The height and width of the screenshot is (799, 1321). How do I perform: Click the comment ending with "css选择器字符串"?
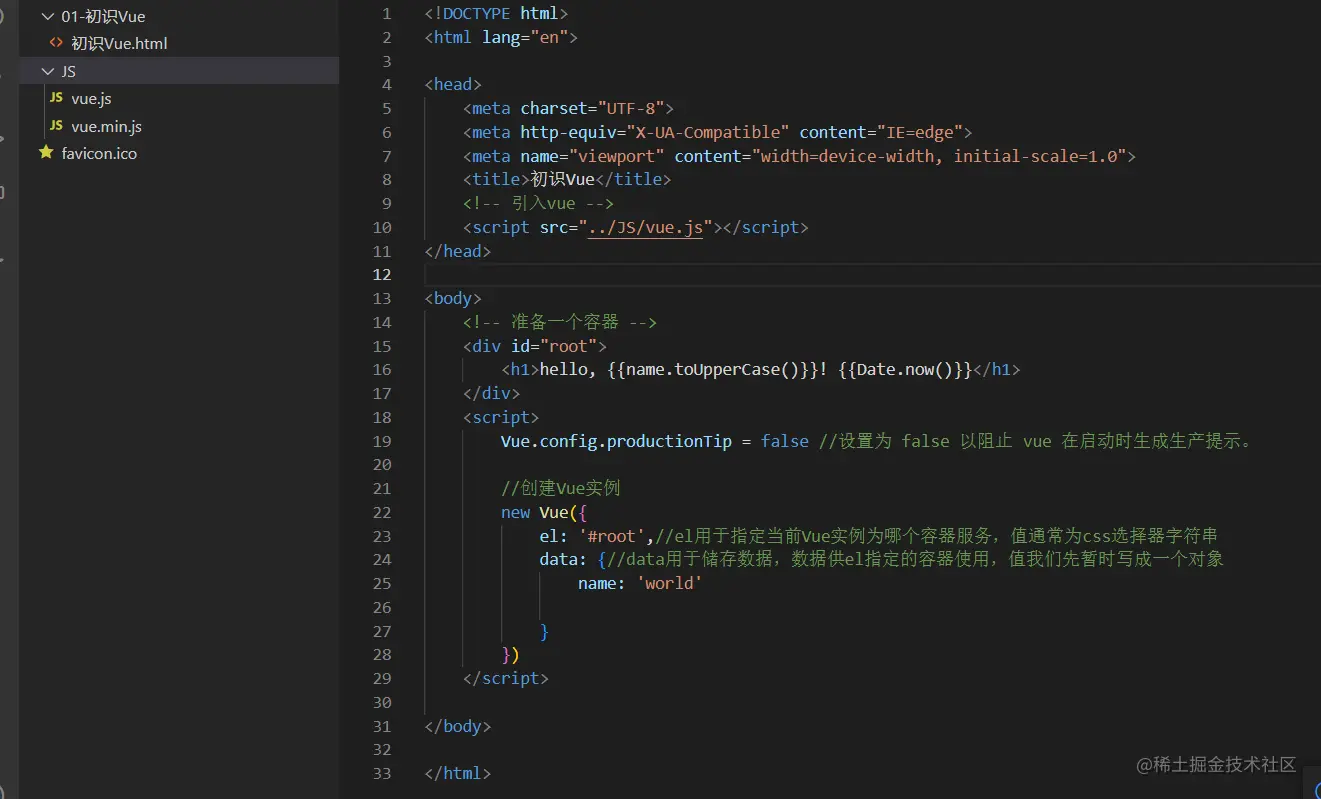pyautogui.click(x=936, y=536)
